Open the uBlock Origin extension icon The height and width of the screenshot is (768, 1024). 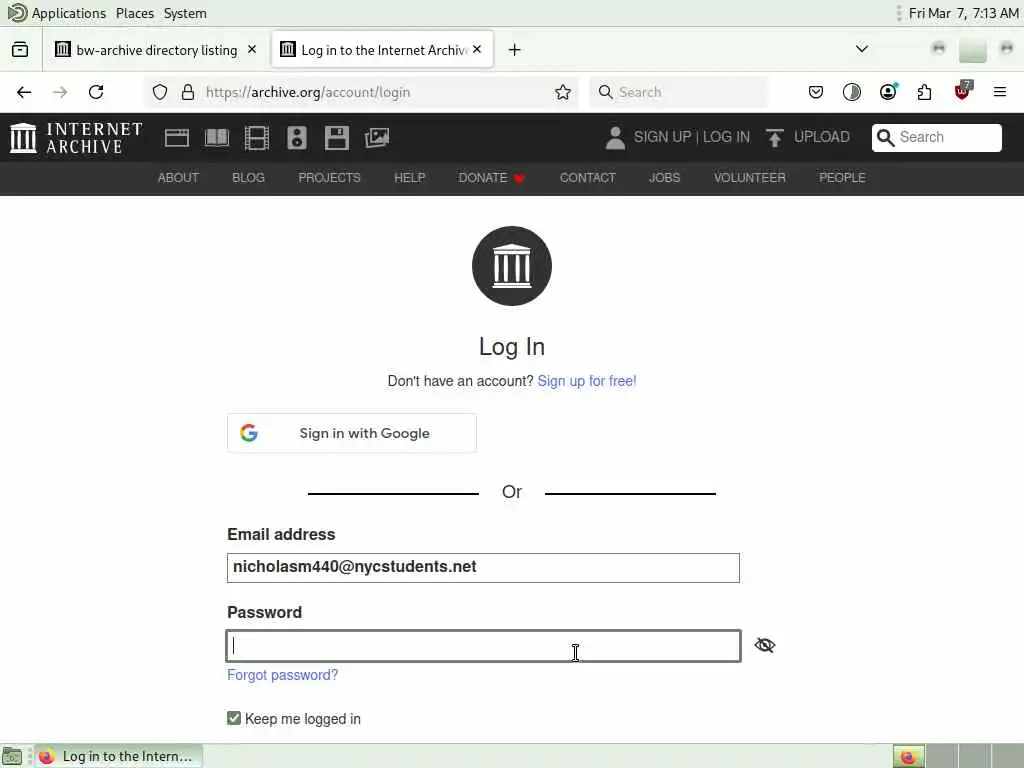tap(962, 91)
